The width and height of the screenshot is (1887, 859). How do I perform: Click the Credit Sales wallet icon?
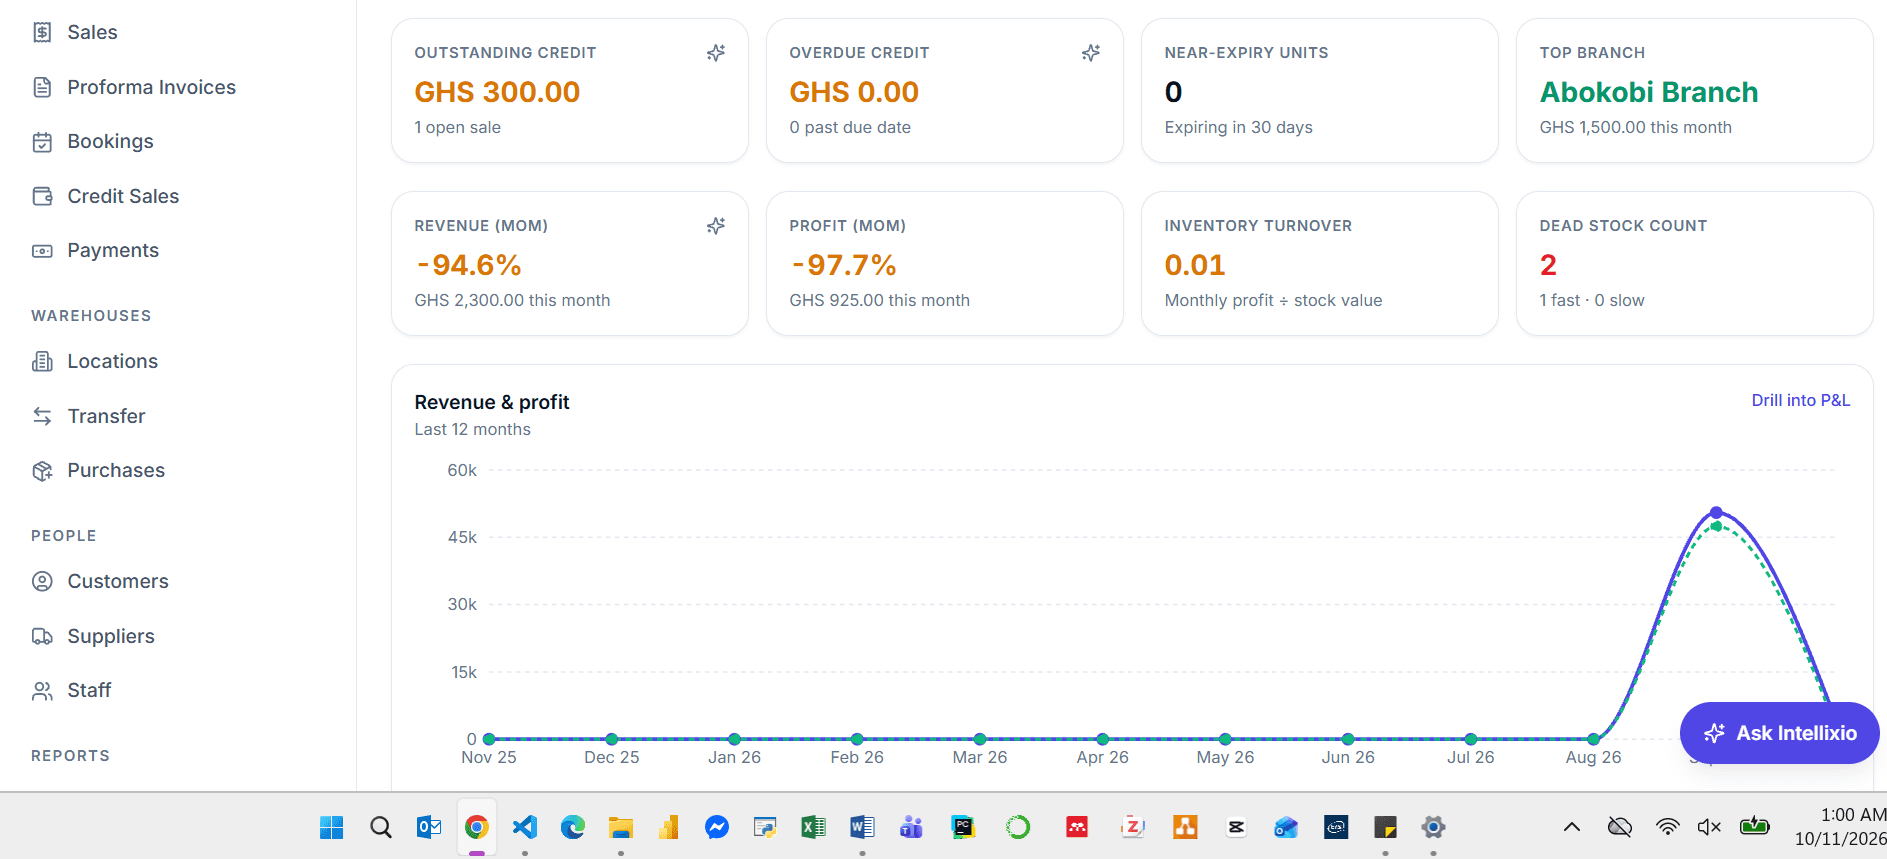click(x=42, y=196)
